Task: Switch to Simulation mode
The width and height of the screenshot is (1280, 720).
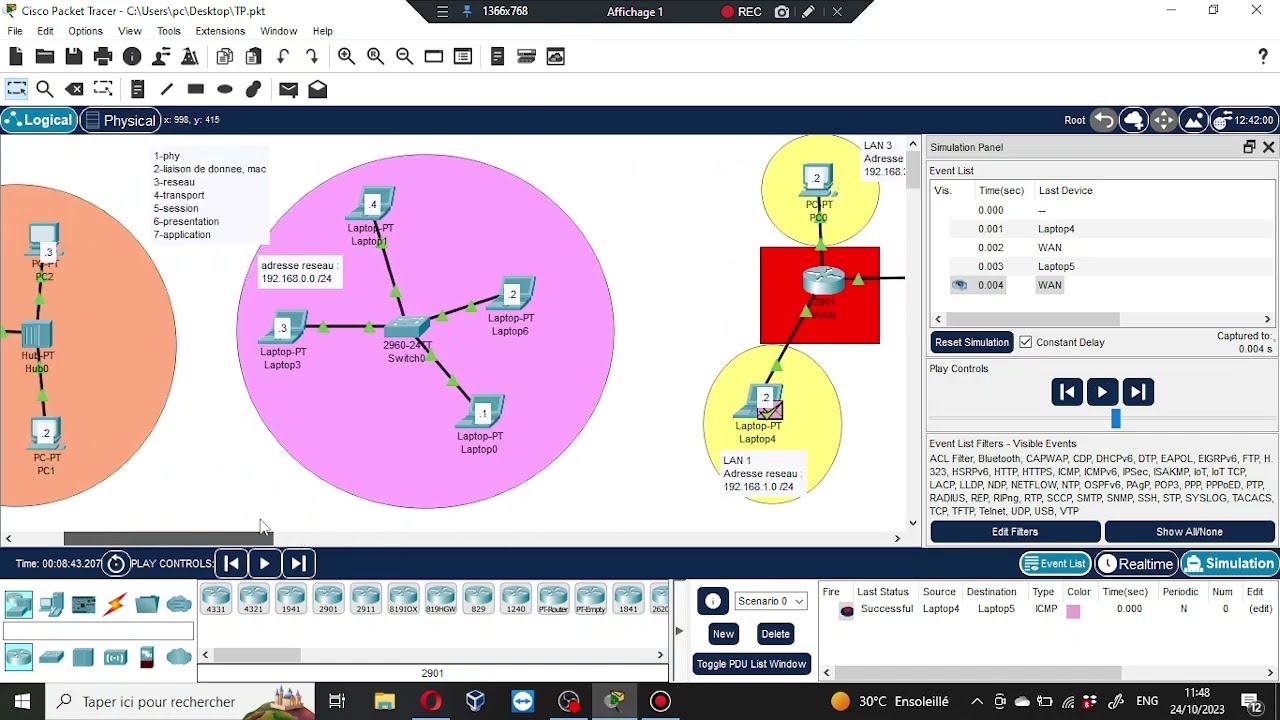Action: [x=1229, y=564]
